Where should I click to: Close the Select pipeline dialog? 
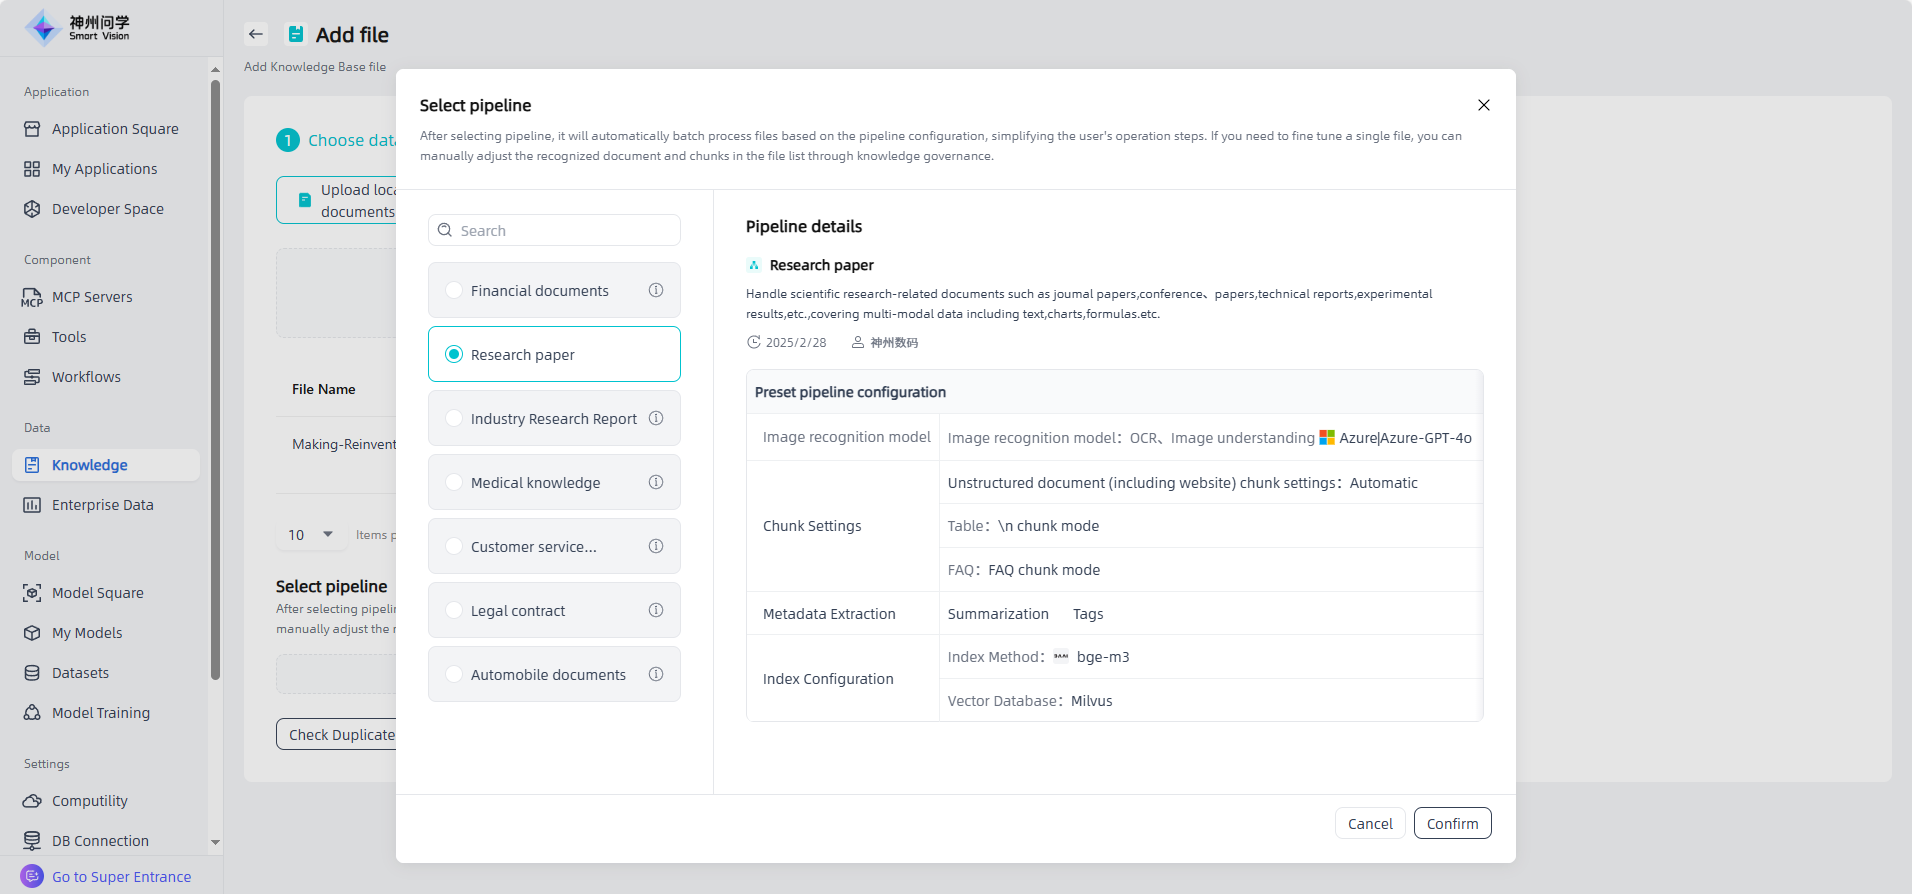(1483, 105)
